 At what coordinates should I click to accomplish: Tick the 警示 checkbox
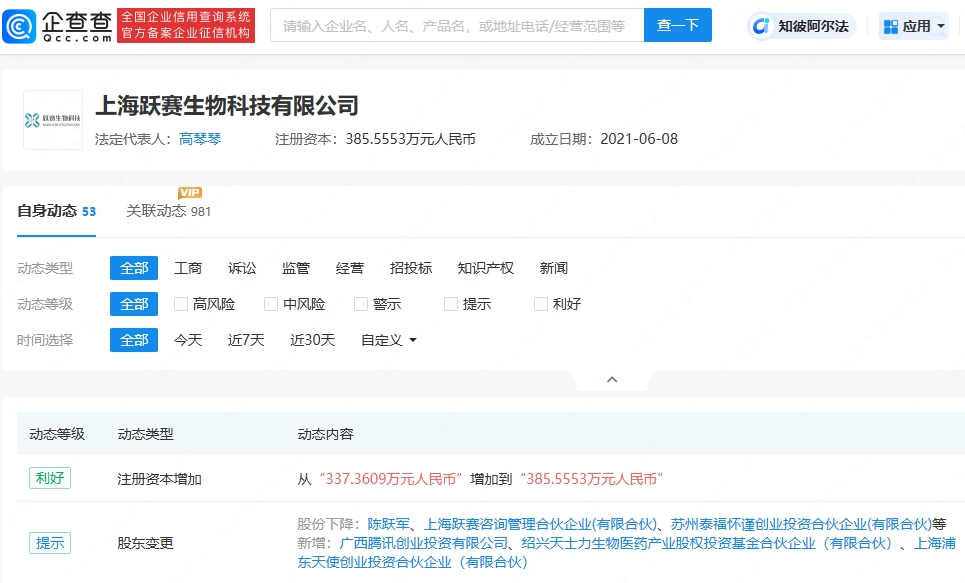(361, 304)
